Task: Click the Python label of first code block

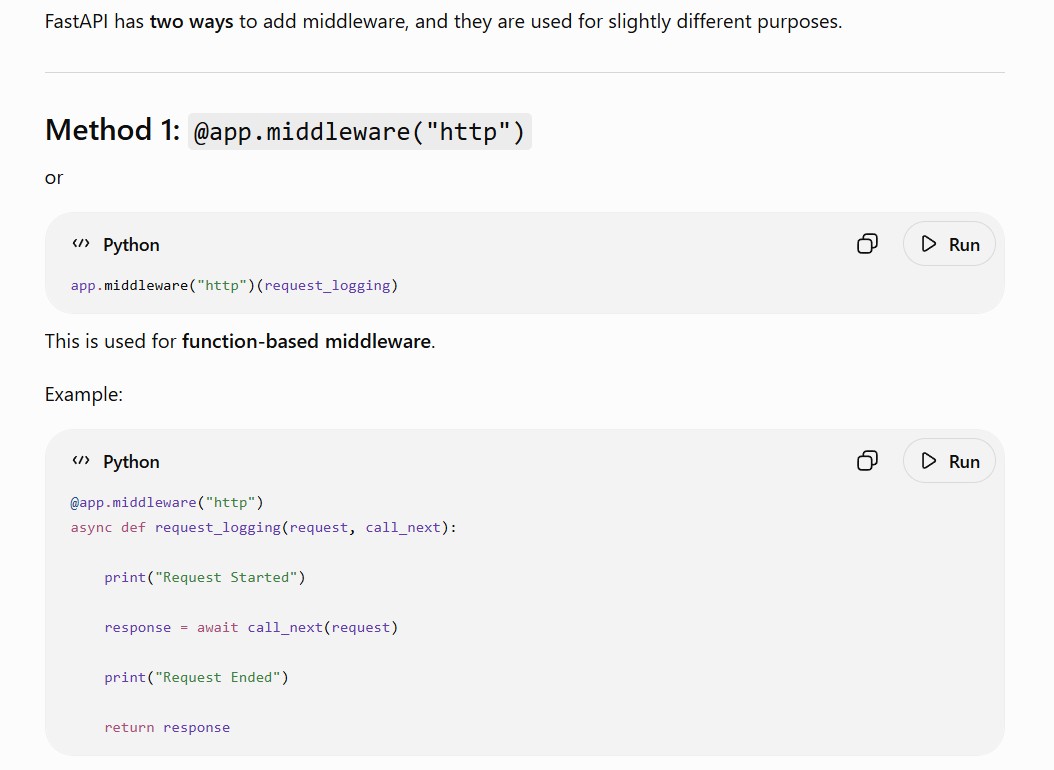Action: (x=131, y=245)
